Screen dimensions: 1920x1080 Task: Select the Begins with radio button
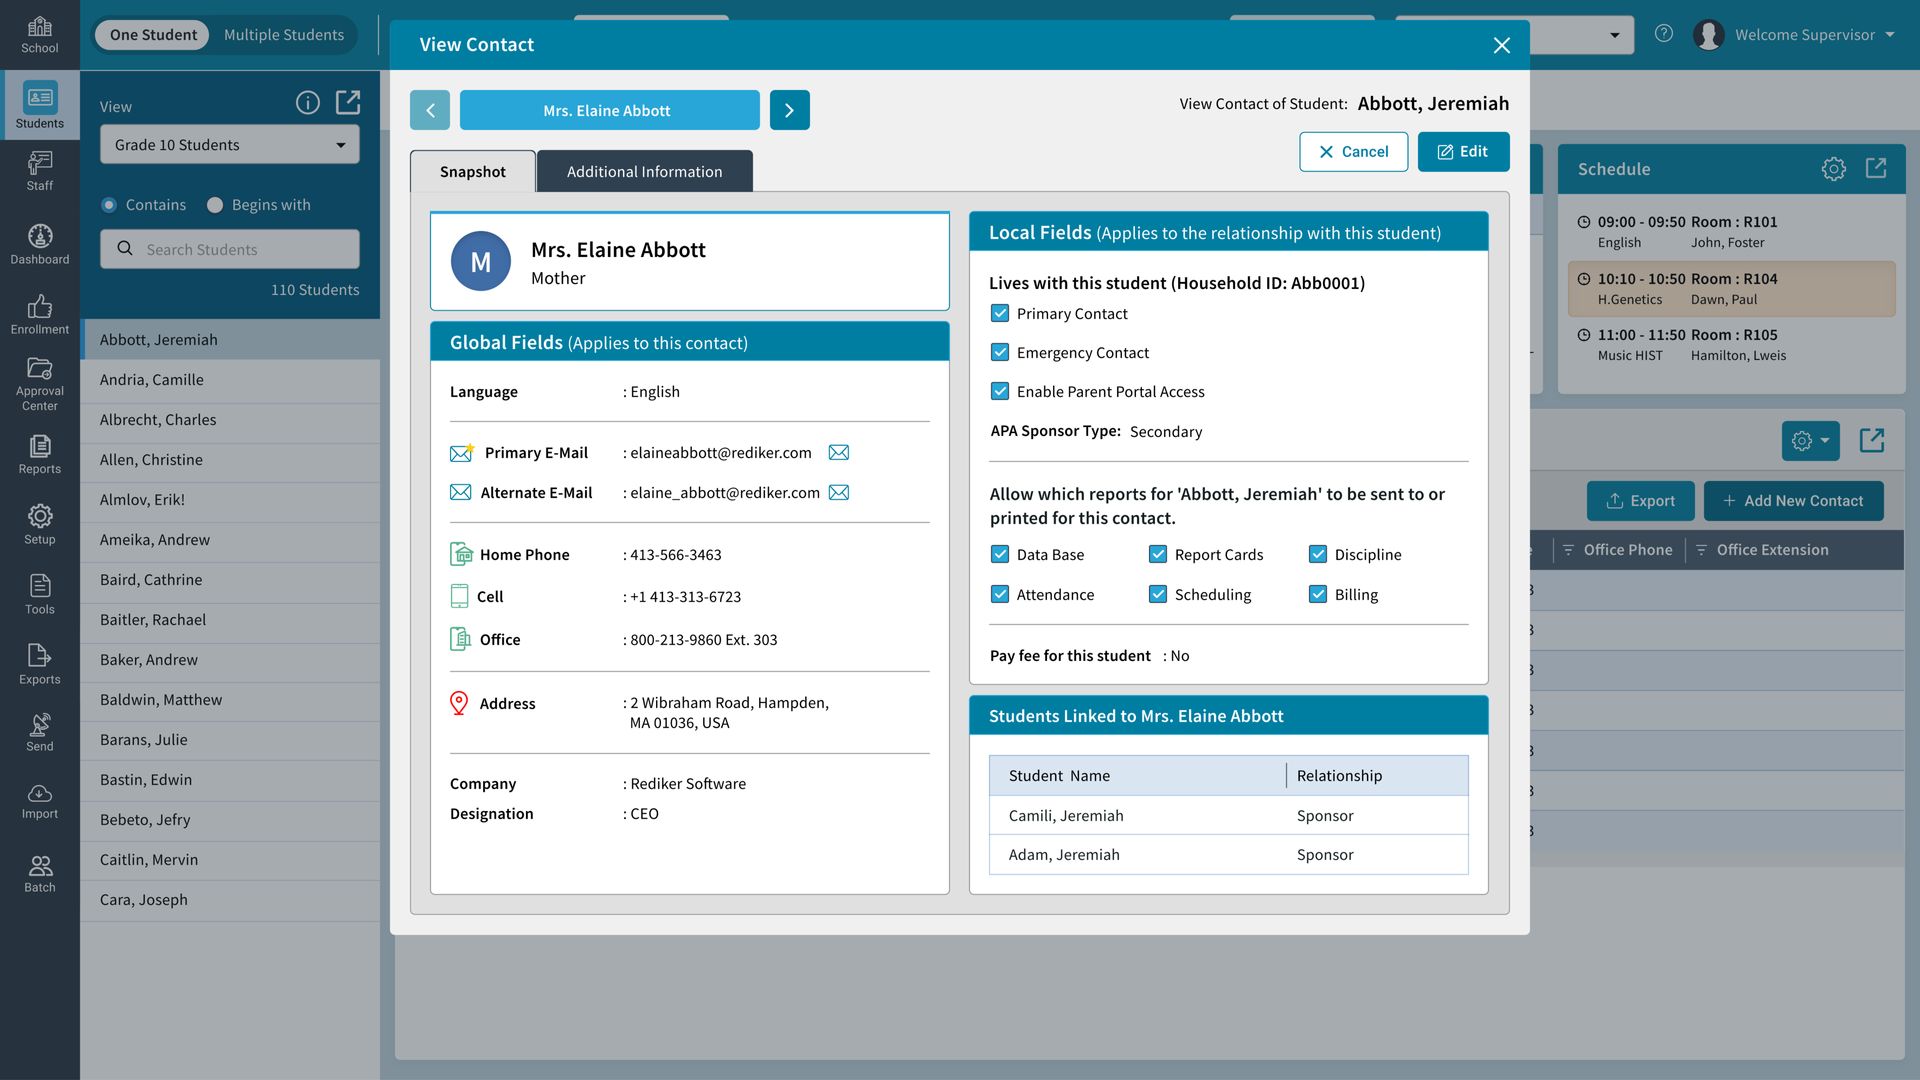coord(215,205)
